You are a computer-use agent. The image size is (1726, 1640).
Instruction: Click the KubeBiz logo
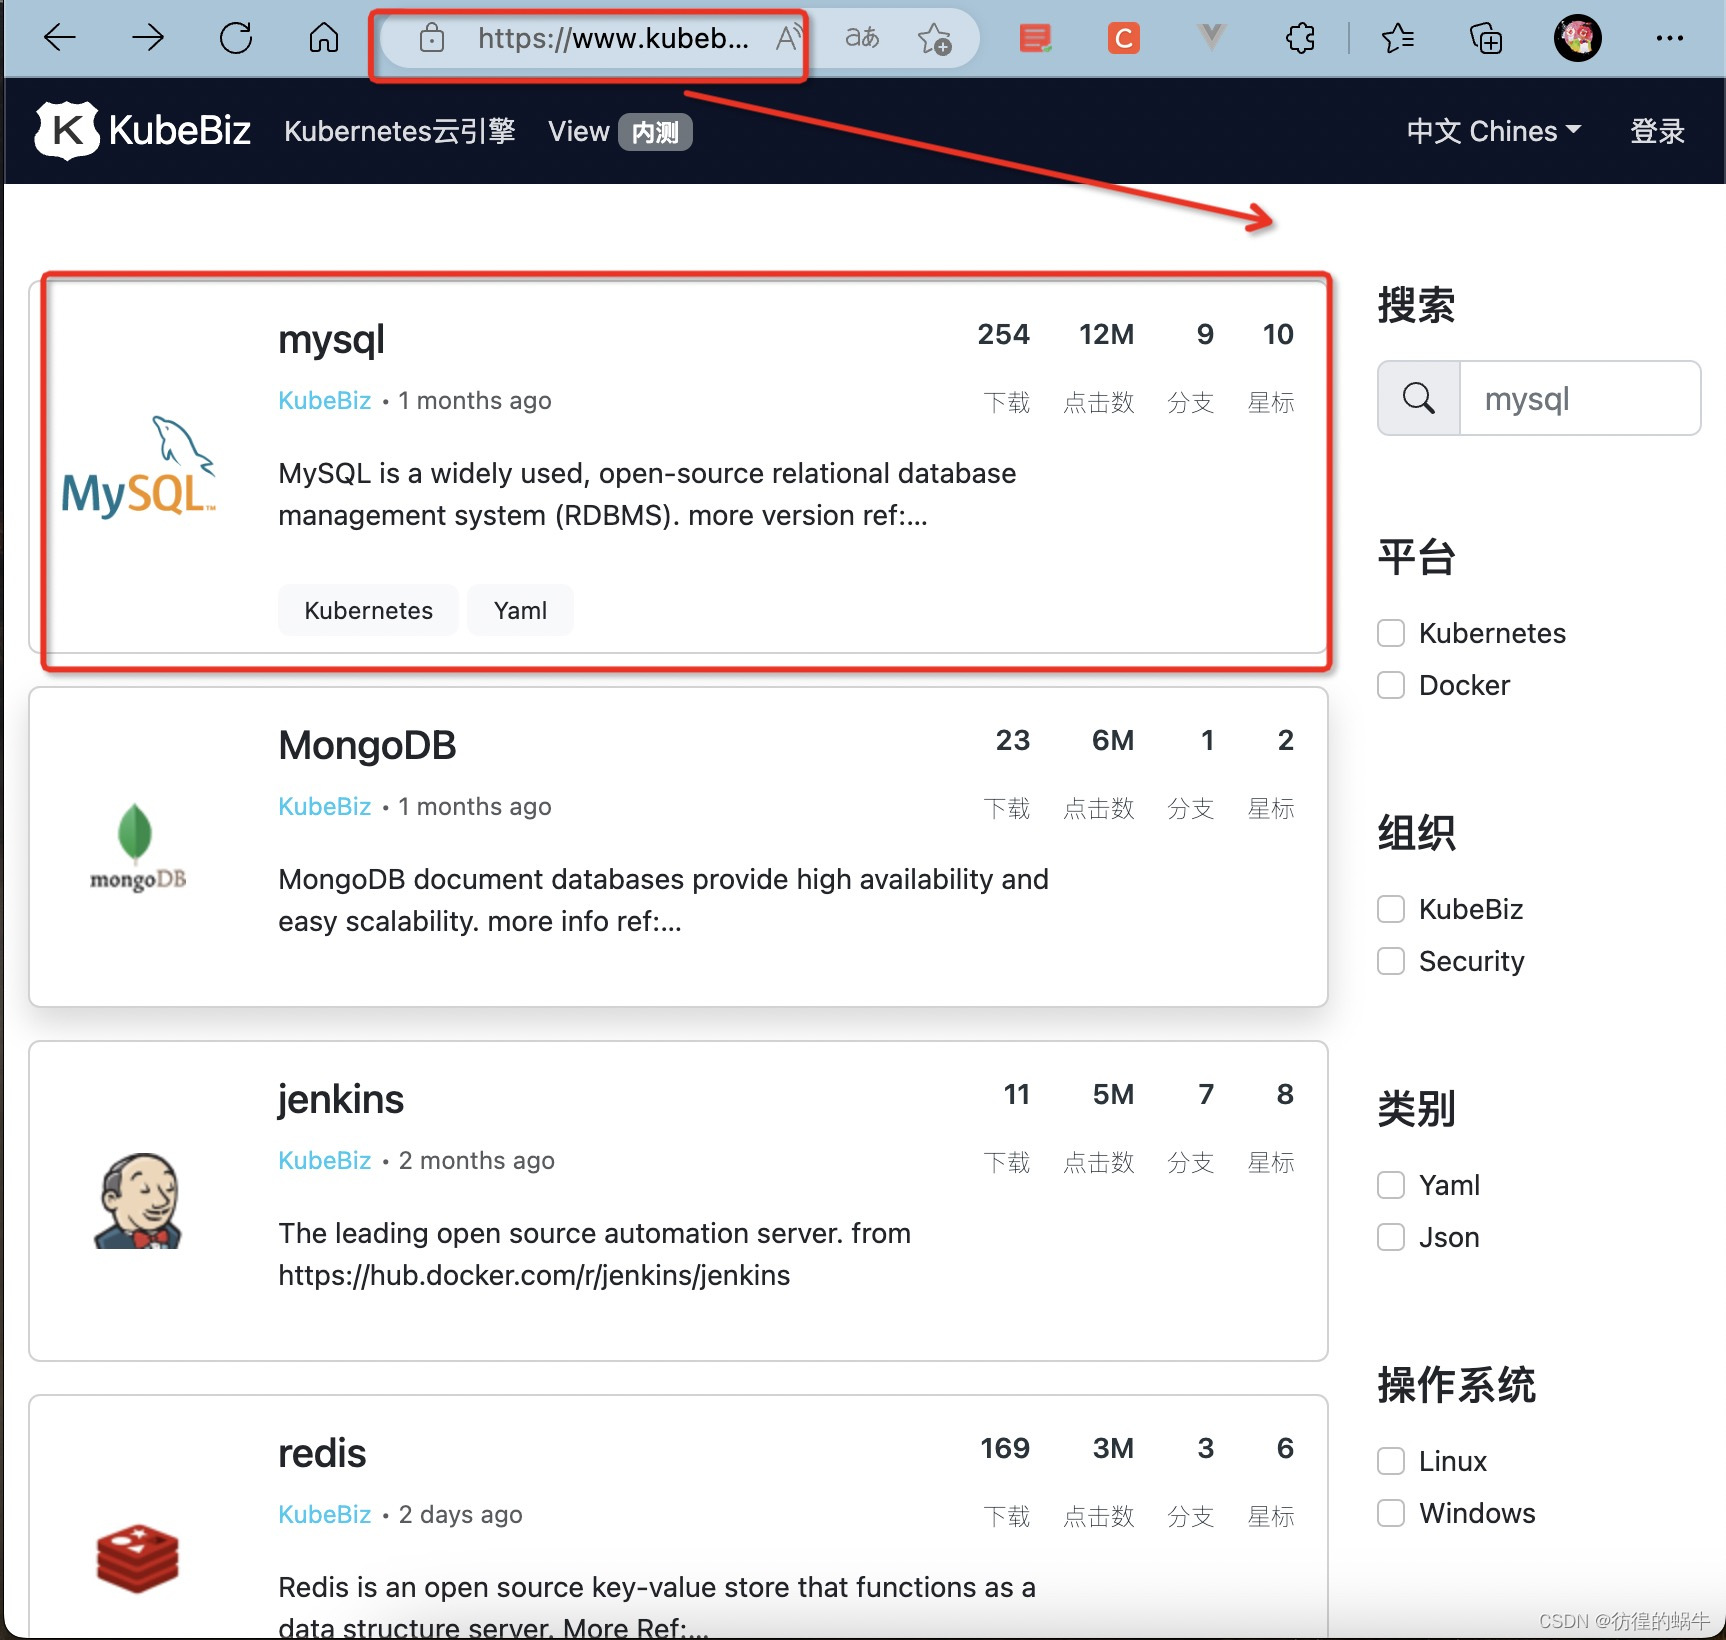[x=142, y=131]
